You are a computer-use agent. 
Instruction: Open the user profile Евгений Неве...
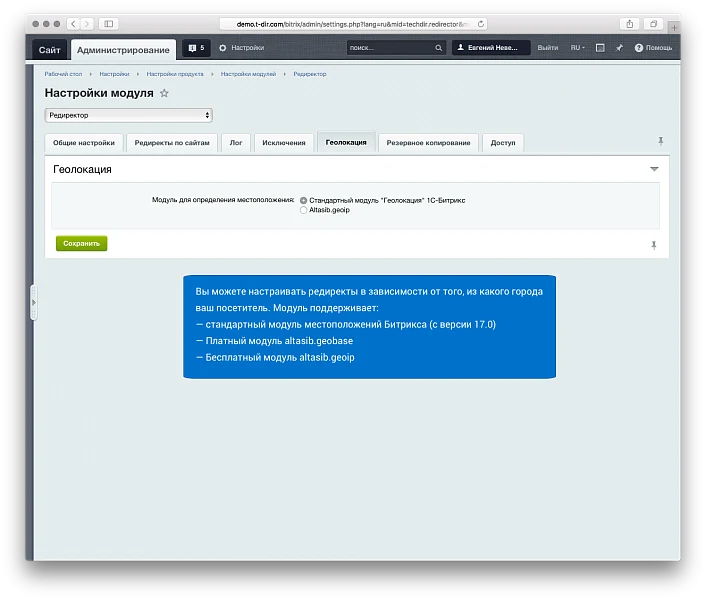click(x=491, y=48)
